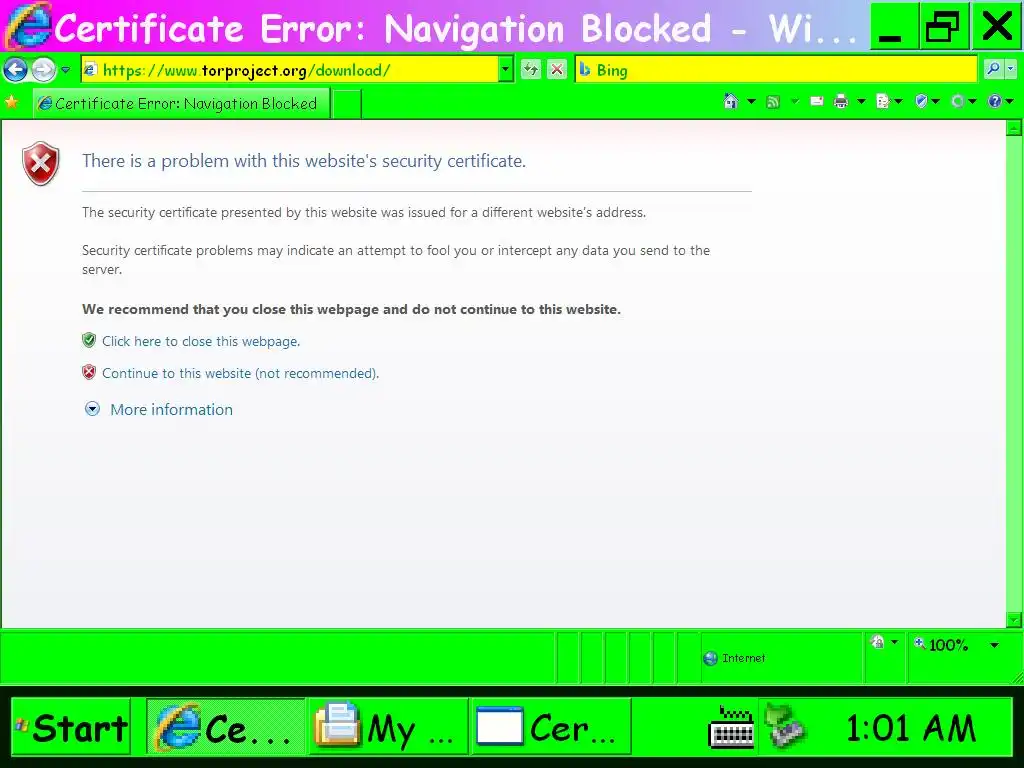Click 'Click here to close this webpage' link

[201, 342]
